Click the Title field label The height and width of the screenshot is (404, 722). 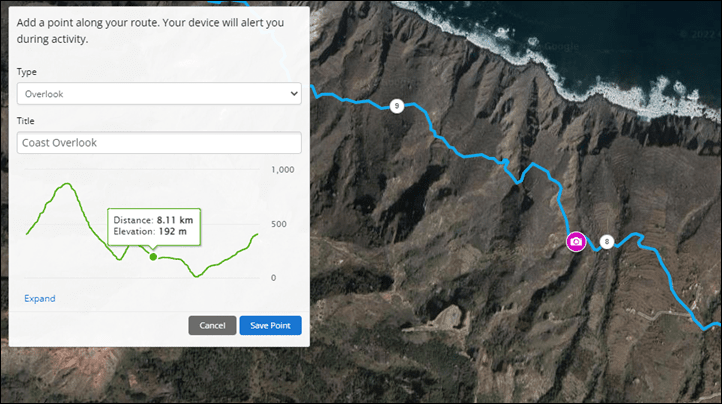pyautogui.click(x=25, y=121)
